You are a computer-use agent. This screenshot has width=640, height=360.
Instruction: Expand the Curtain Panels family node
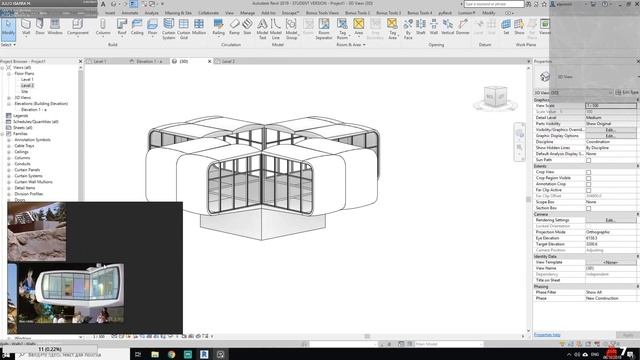[9, 170]
